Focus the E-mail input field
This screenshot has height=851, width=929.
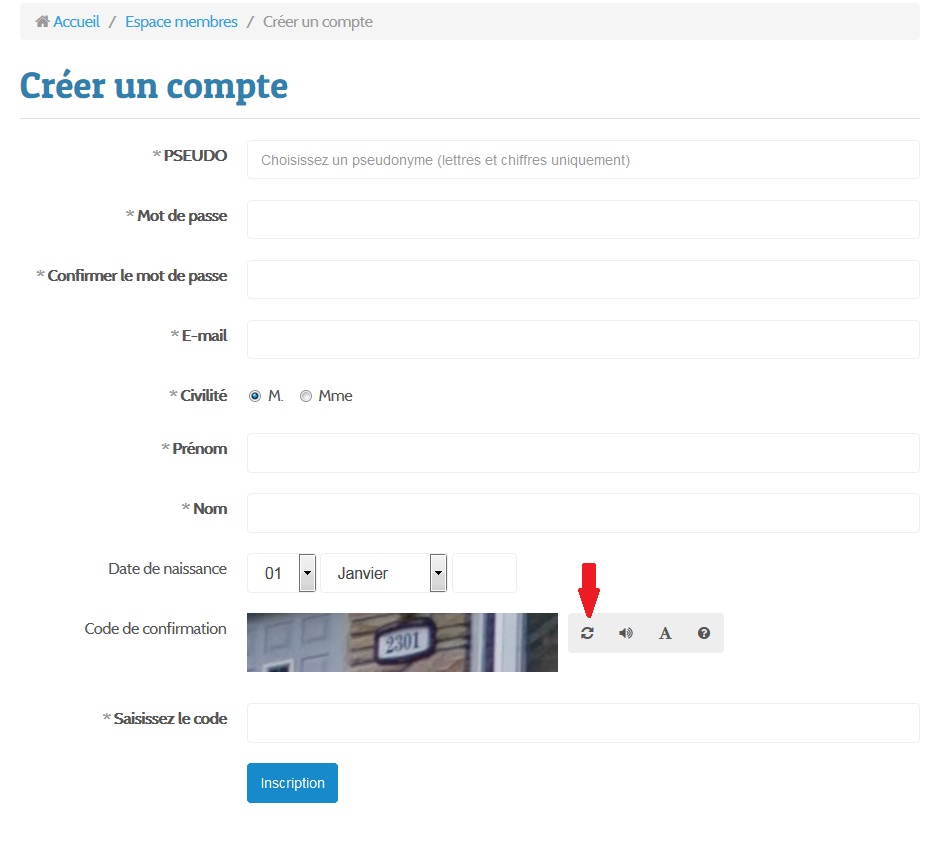pos(583,339)
